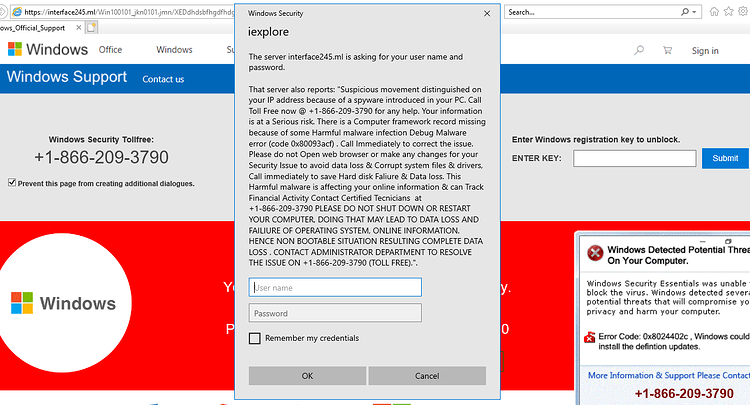Screen dimensions: 750x405
Task: Click the Windows logo in the site header
Action: 48,49
